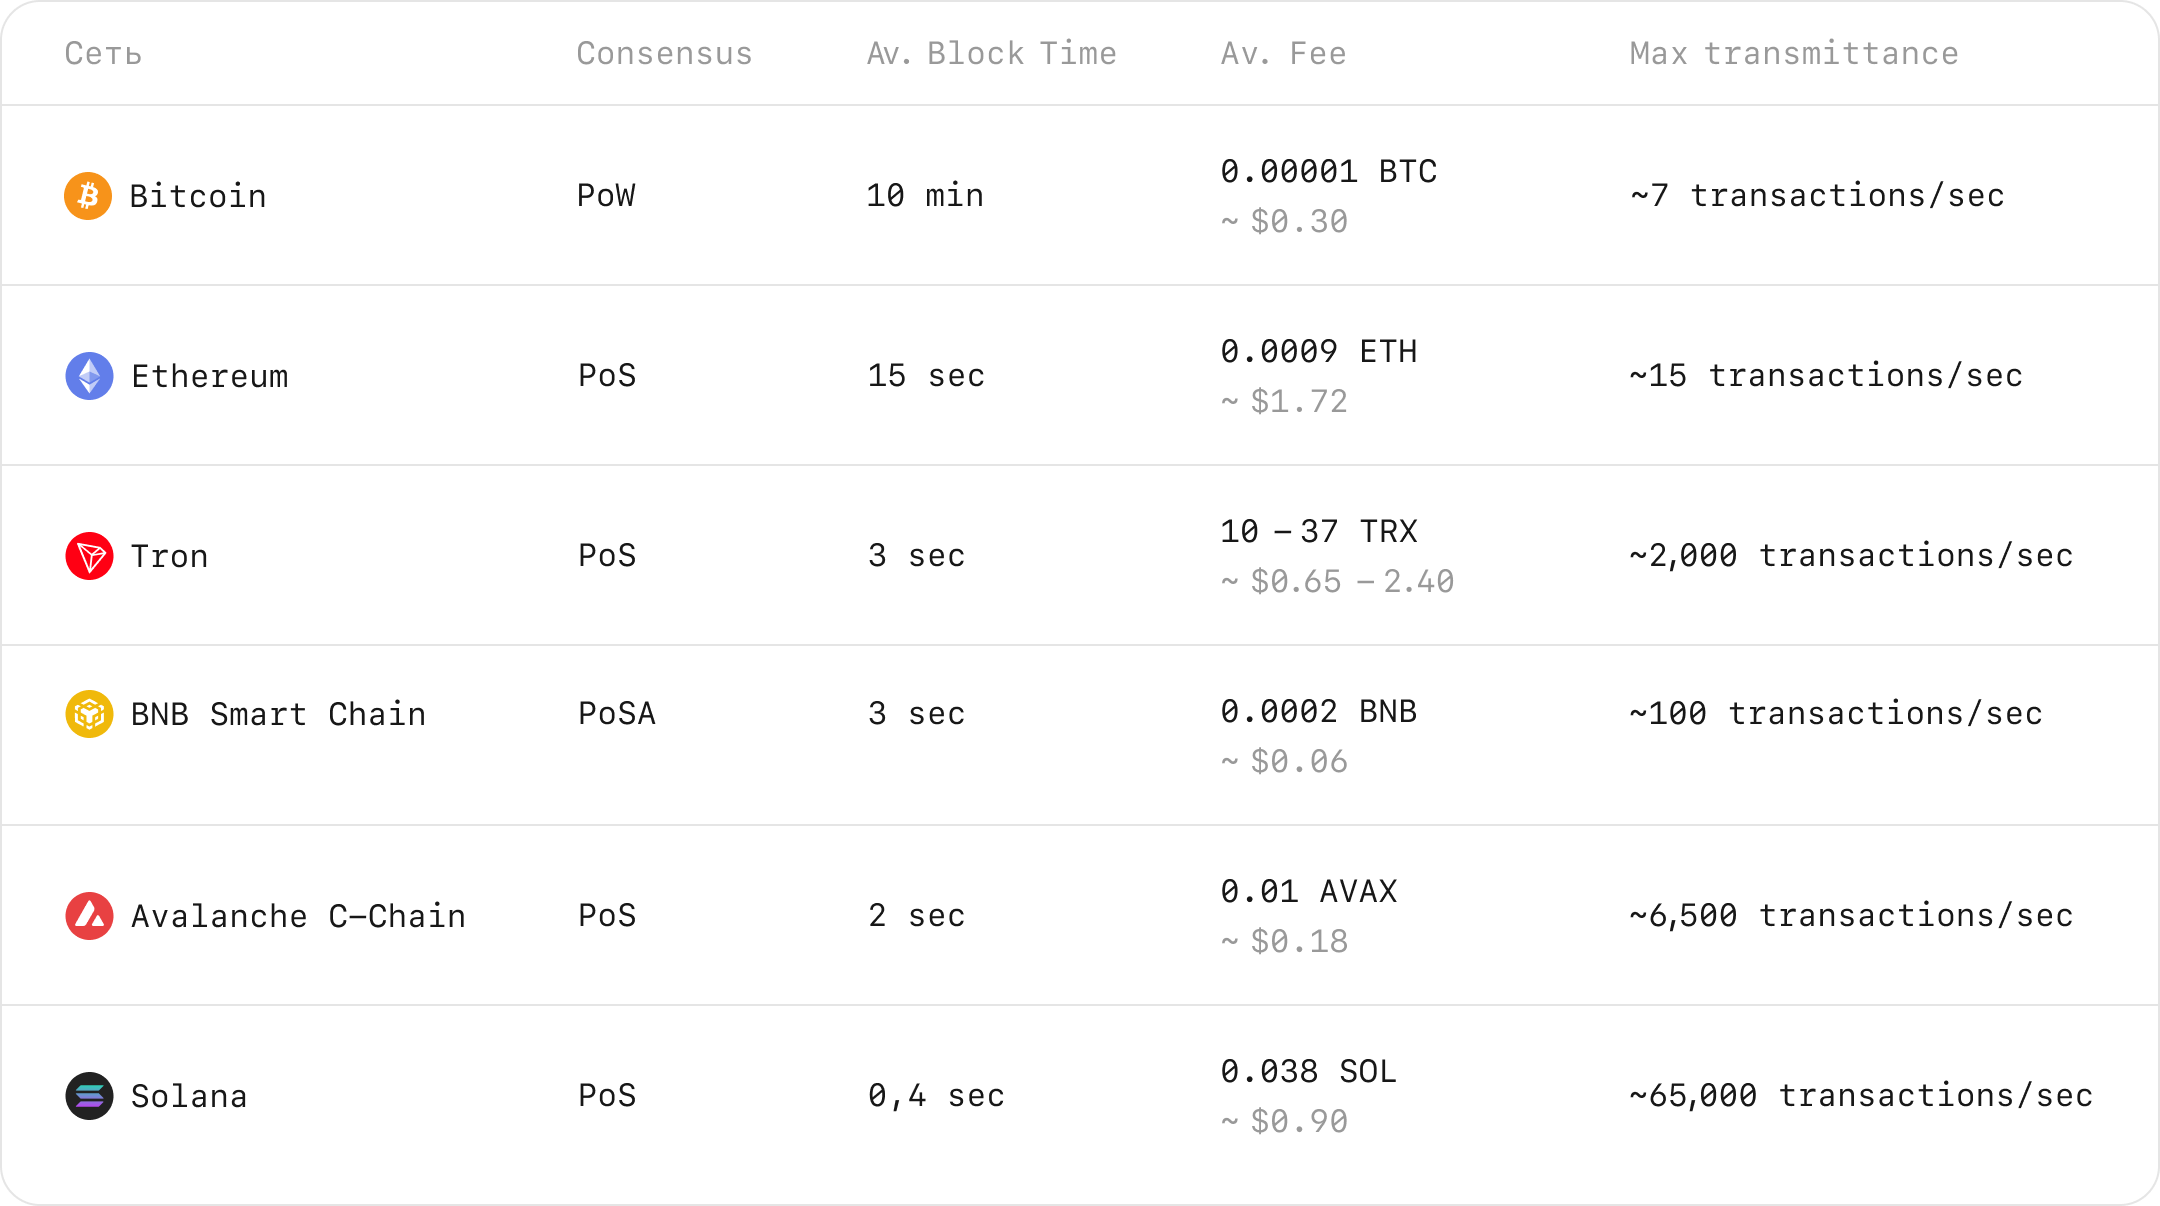This screenshot has width=2160, height=1206.
Task: Open the Bitcoin network name
Action: click(198, 196)
